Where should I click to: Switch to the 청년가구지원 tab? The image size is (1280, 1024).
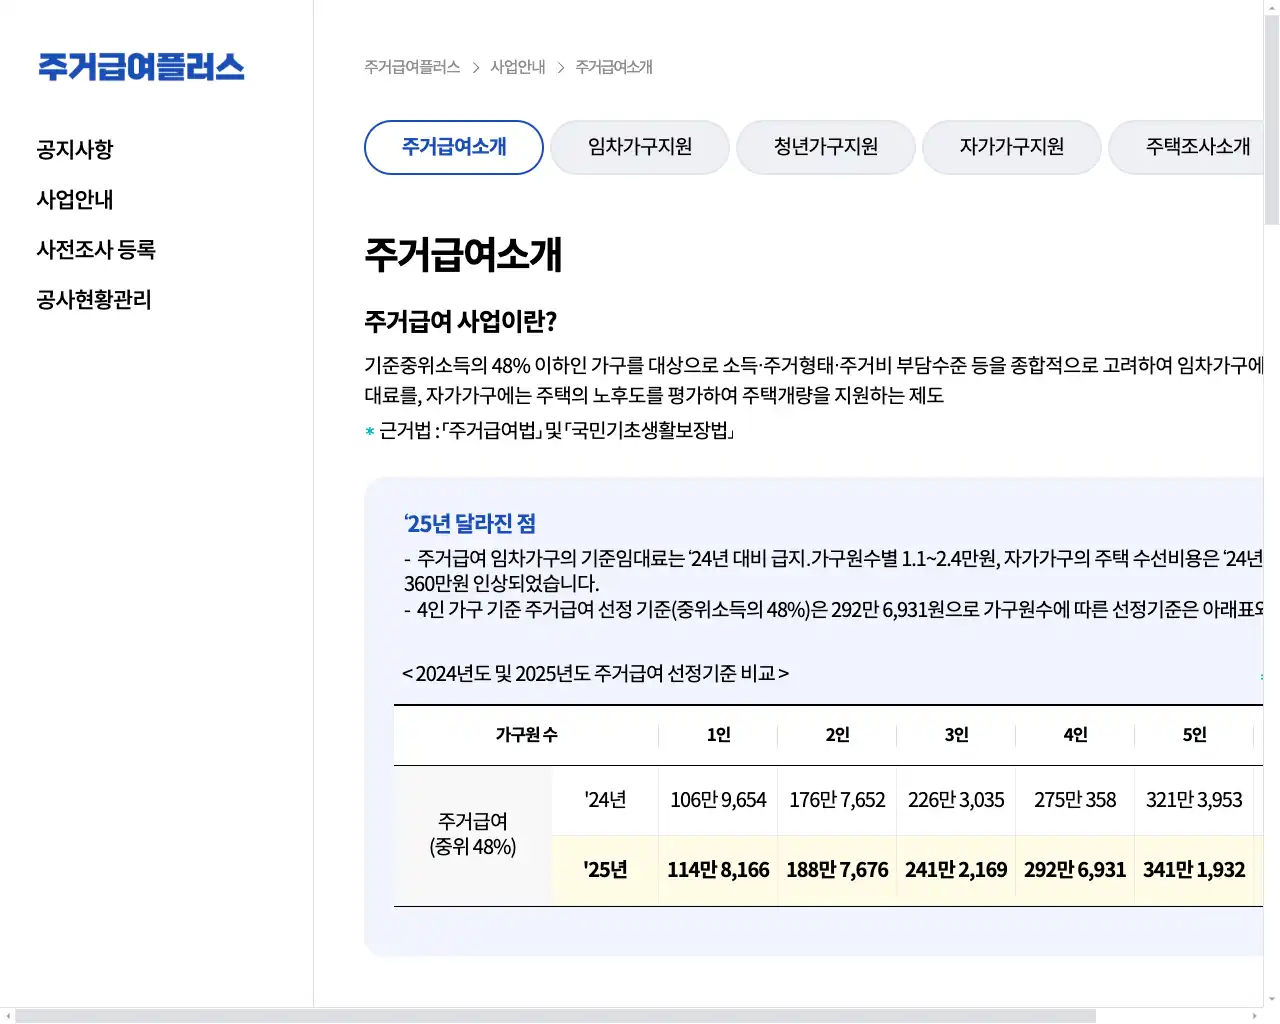(825, 147)
